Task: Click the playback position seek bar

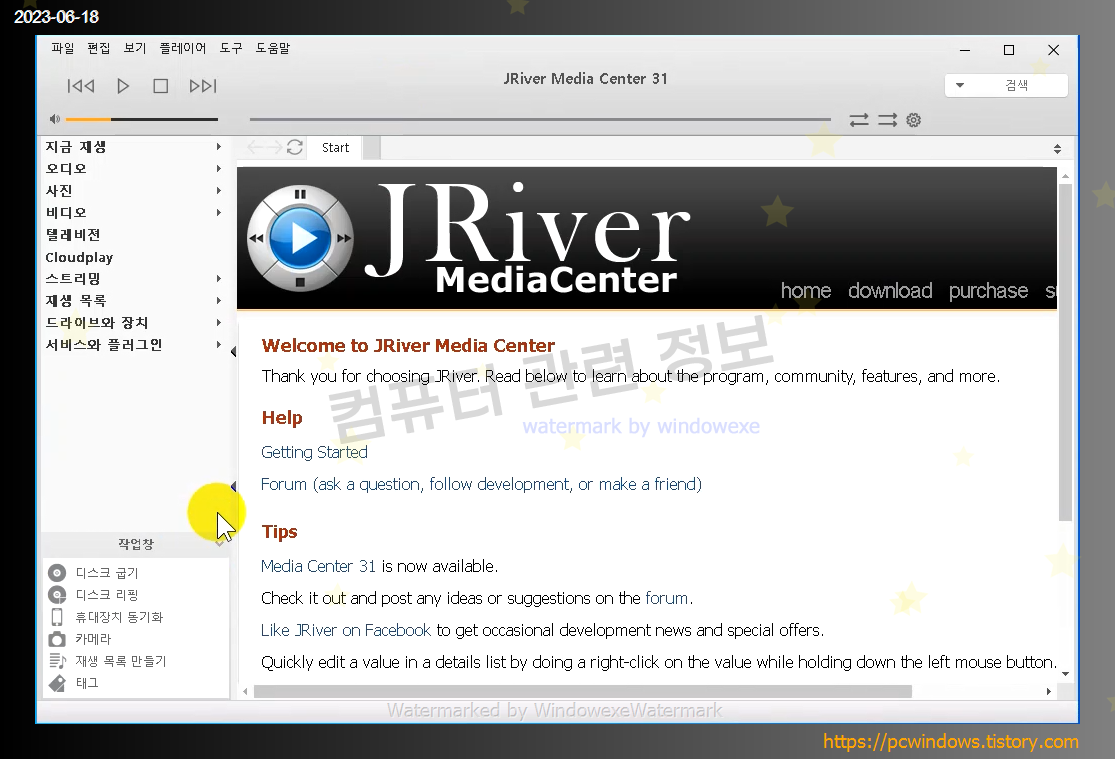Action: tap(540, 120)
